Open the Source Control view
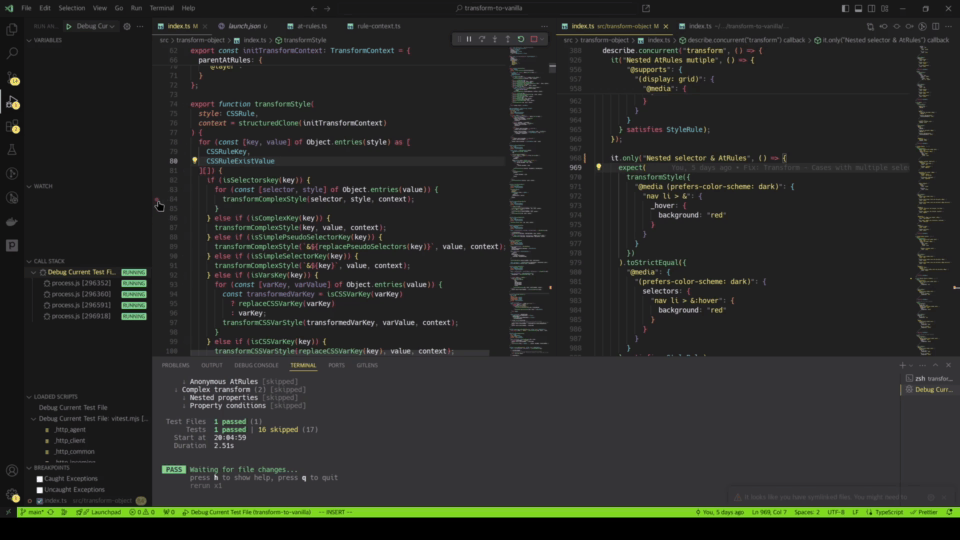960x540 pixels. point(12,78)
